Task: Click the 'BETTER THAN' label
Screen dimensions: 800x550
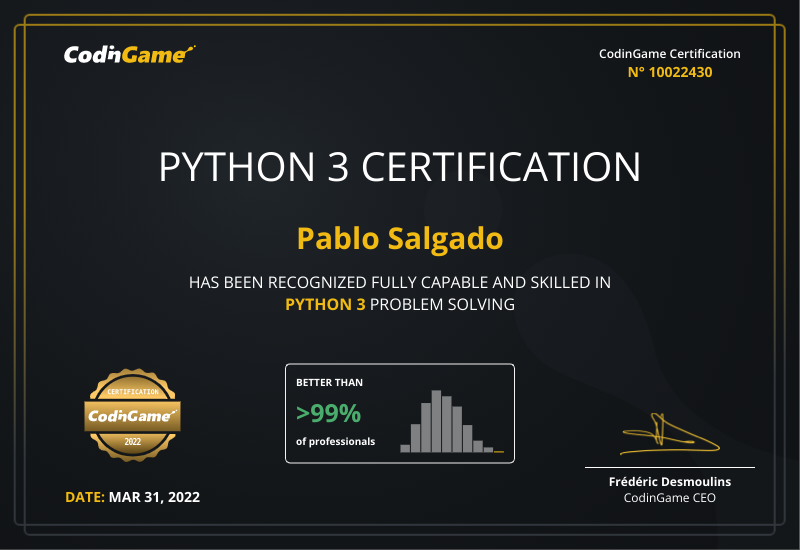Action: (x=329, y=383)
